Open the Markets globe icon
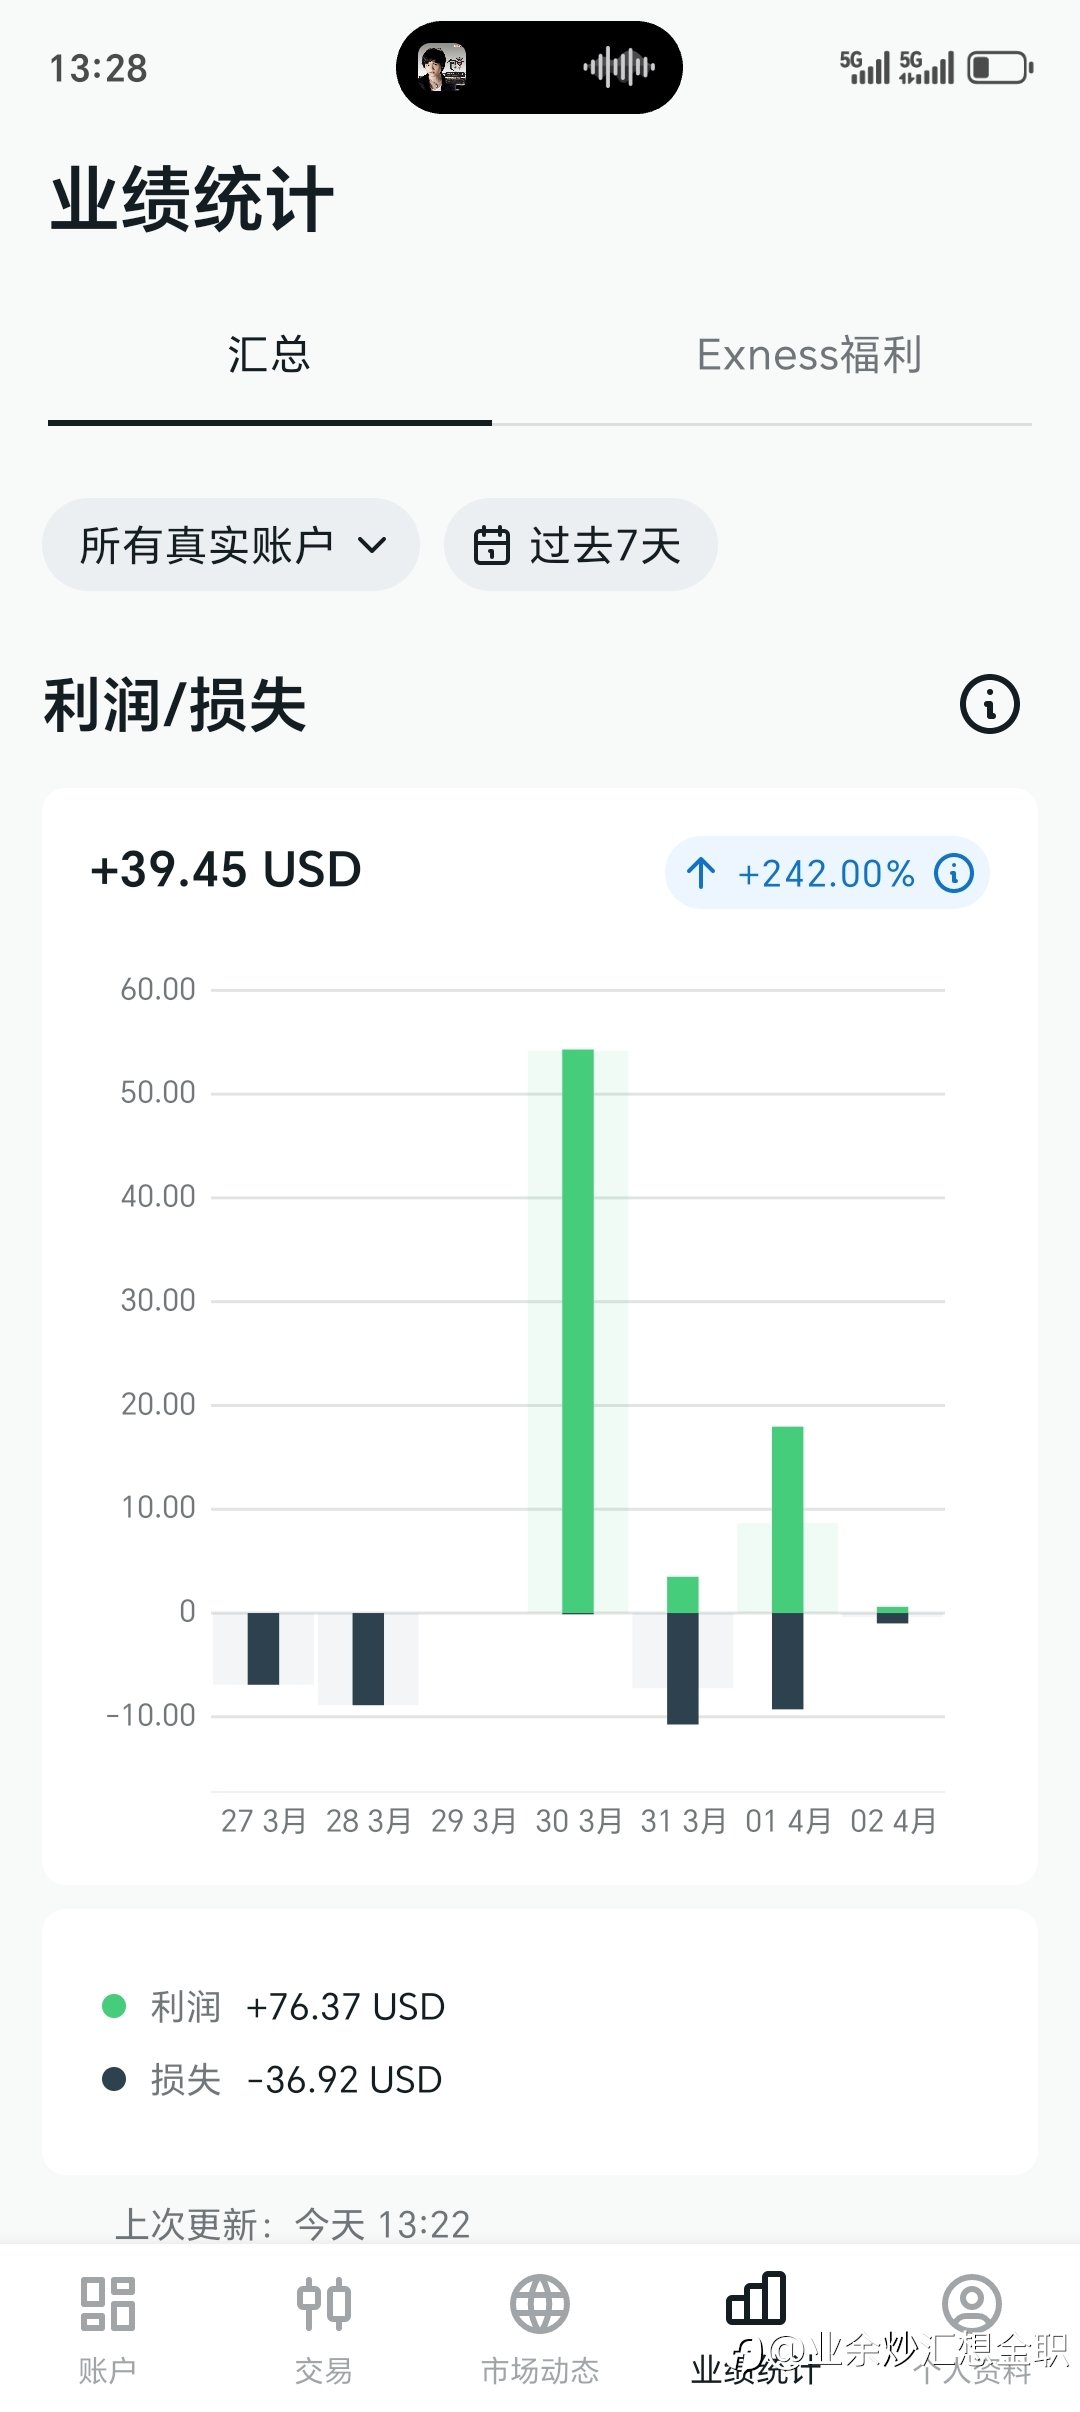Screen dimensions: 1080x2412 tap(540, 2304)
